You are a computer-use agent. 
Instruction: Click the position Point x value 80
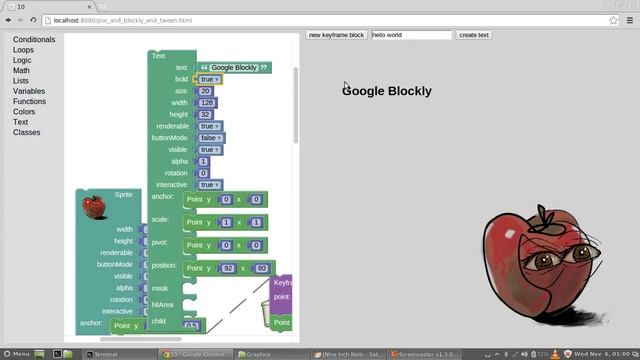point(261,269)
